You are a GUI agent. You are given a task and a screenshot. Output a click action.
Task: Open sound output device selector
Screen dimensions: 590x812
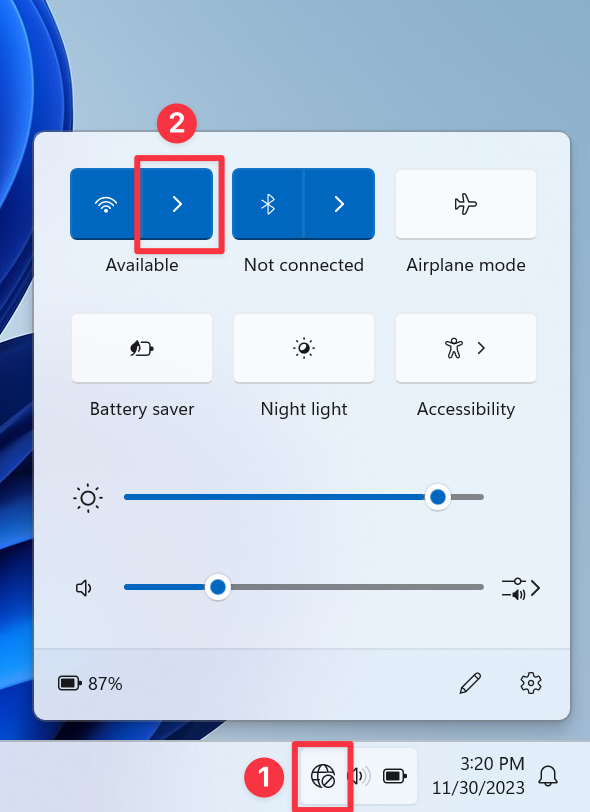[521, 589]
